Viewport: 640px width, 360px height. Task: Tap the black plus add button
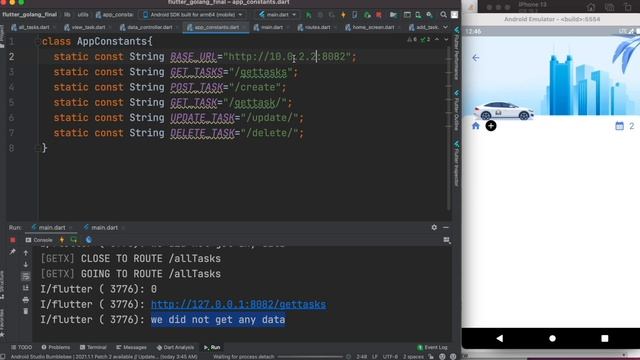tap(491, 126)
